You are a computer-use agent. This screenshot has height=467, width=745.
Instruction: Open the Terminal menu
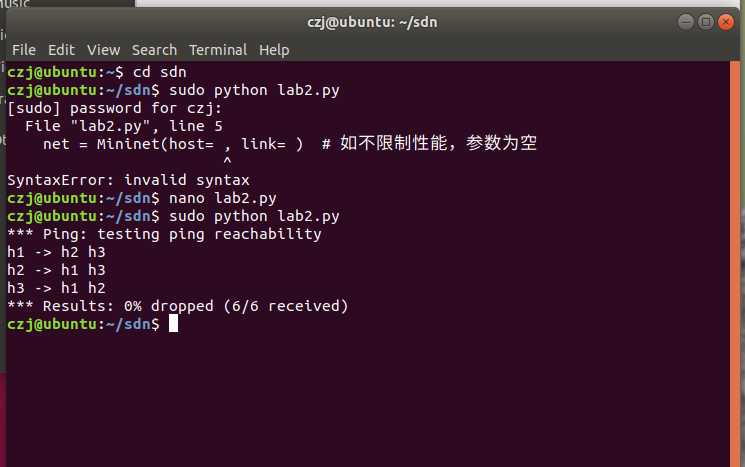coord(218,50)
